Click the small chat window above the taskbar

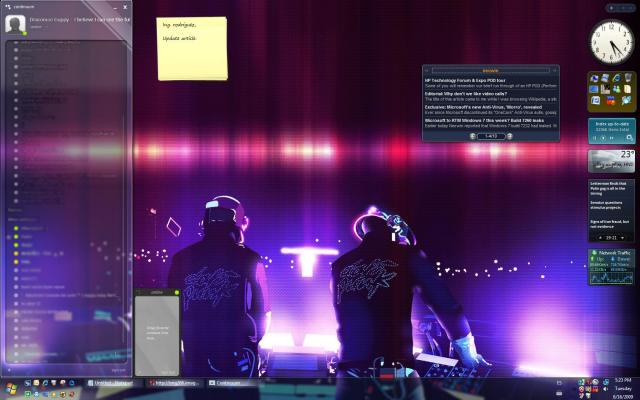(157, 330)
